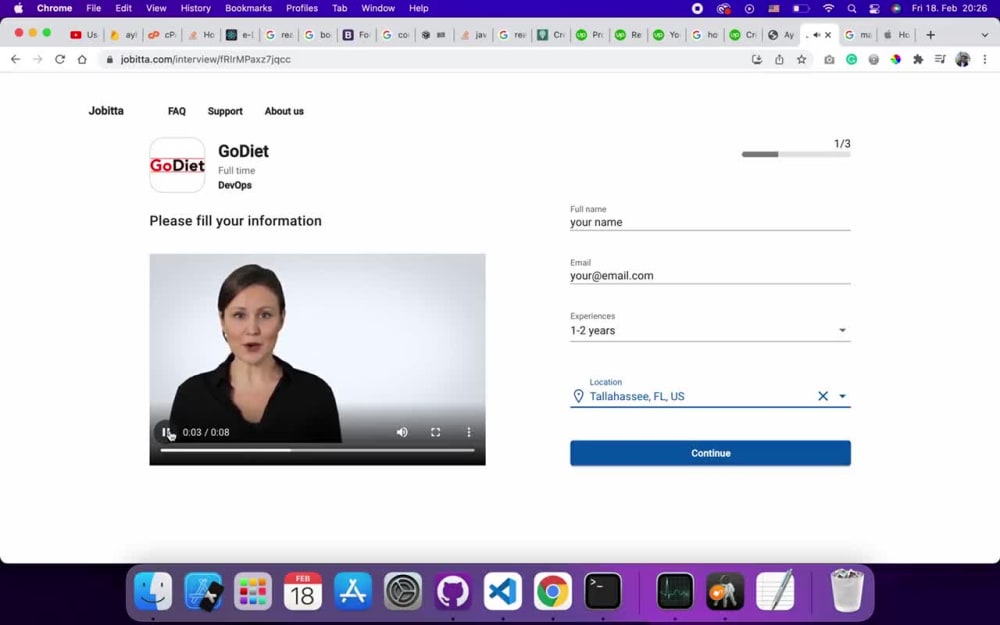This screenshot has width=1000, height=625.
Task: Click the camera screenshot extension icon
Action: pos(829,59)
